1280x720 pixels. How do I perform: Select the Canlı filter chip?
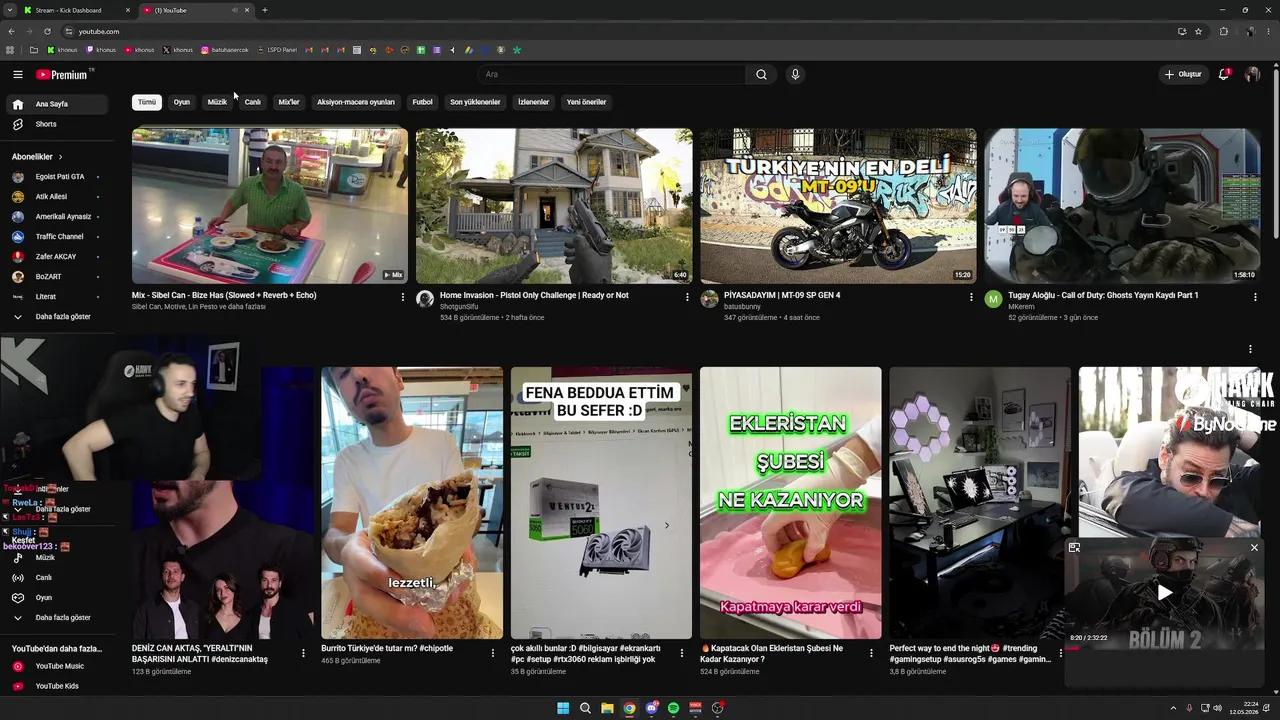[253, 102]
